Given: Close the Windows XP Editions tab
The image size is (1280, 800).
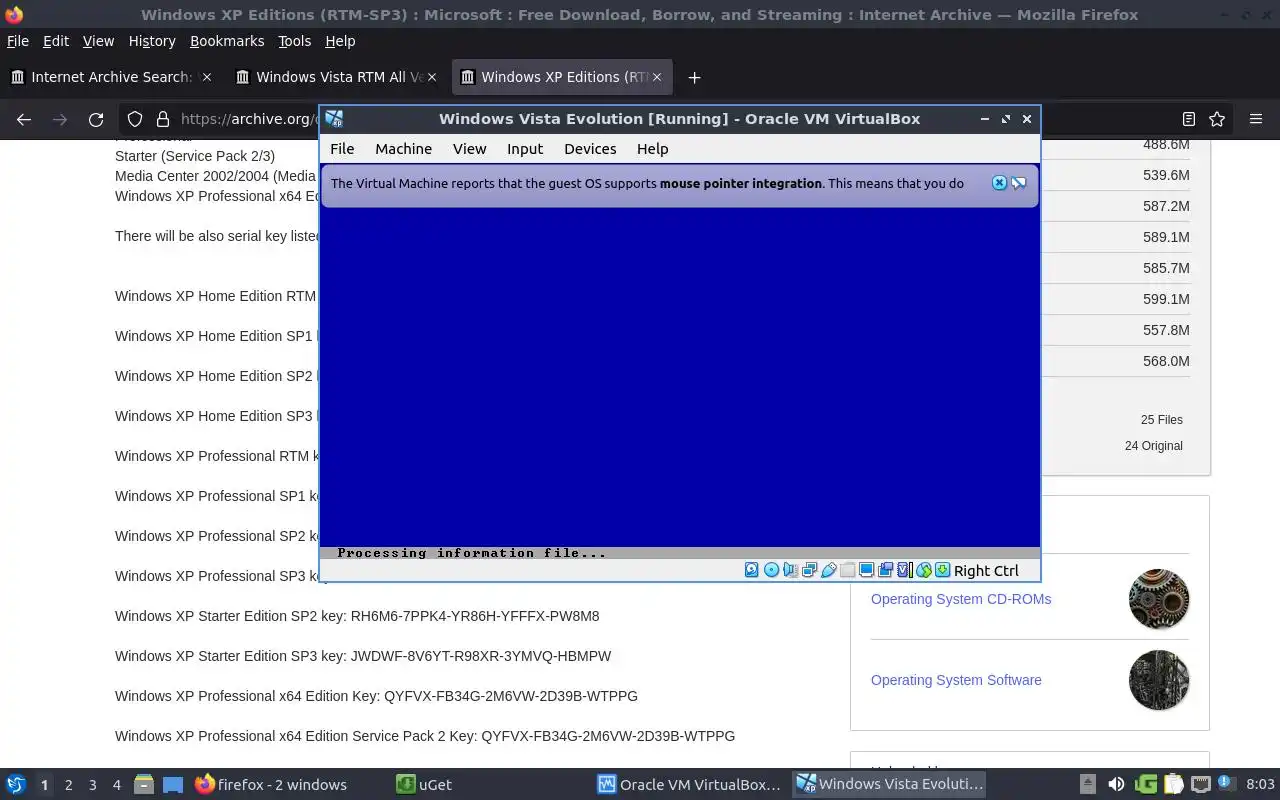Looking at the screenshot, I should (x=657, y=77).
